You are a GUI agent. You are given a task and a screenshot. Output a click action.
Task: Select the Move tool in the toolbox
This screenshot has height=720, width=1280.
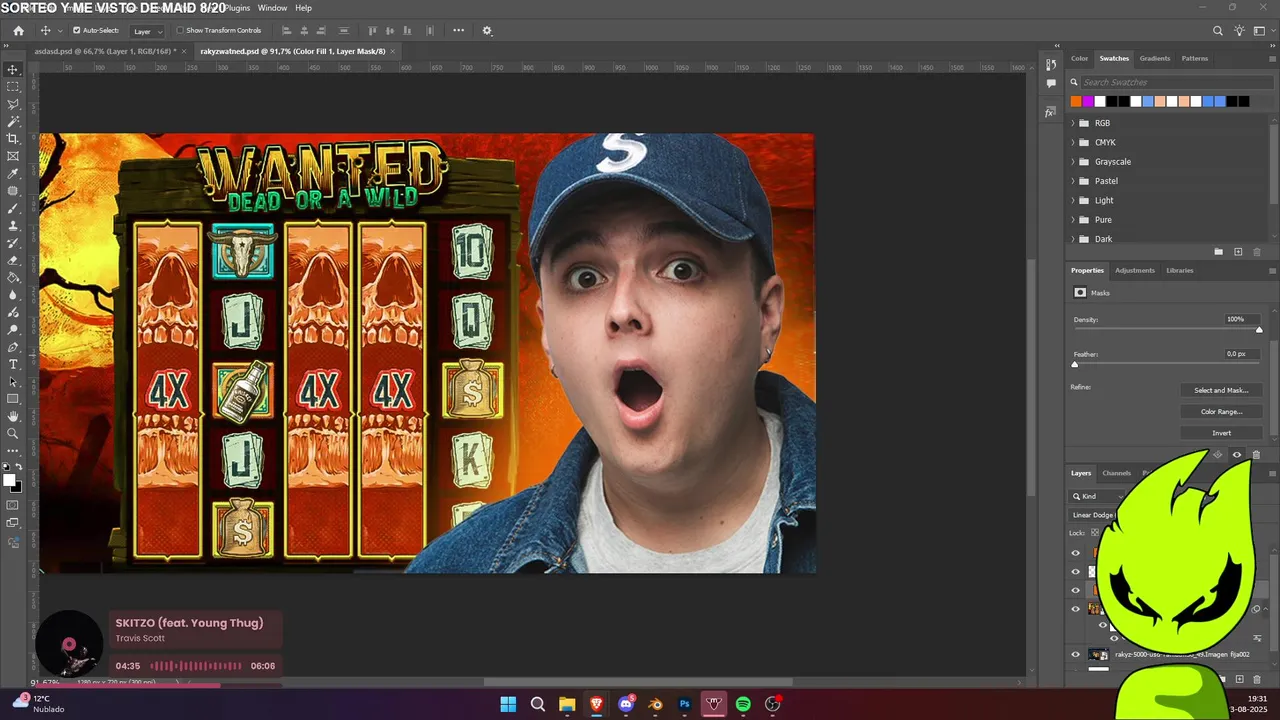pos(13,69)
